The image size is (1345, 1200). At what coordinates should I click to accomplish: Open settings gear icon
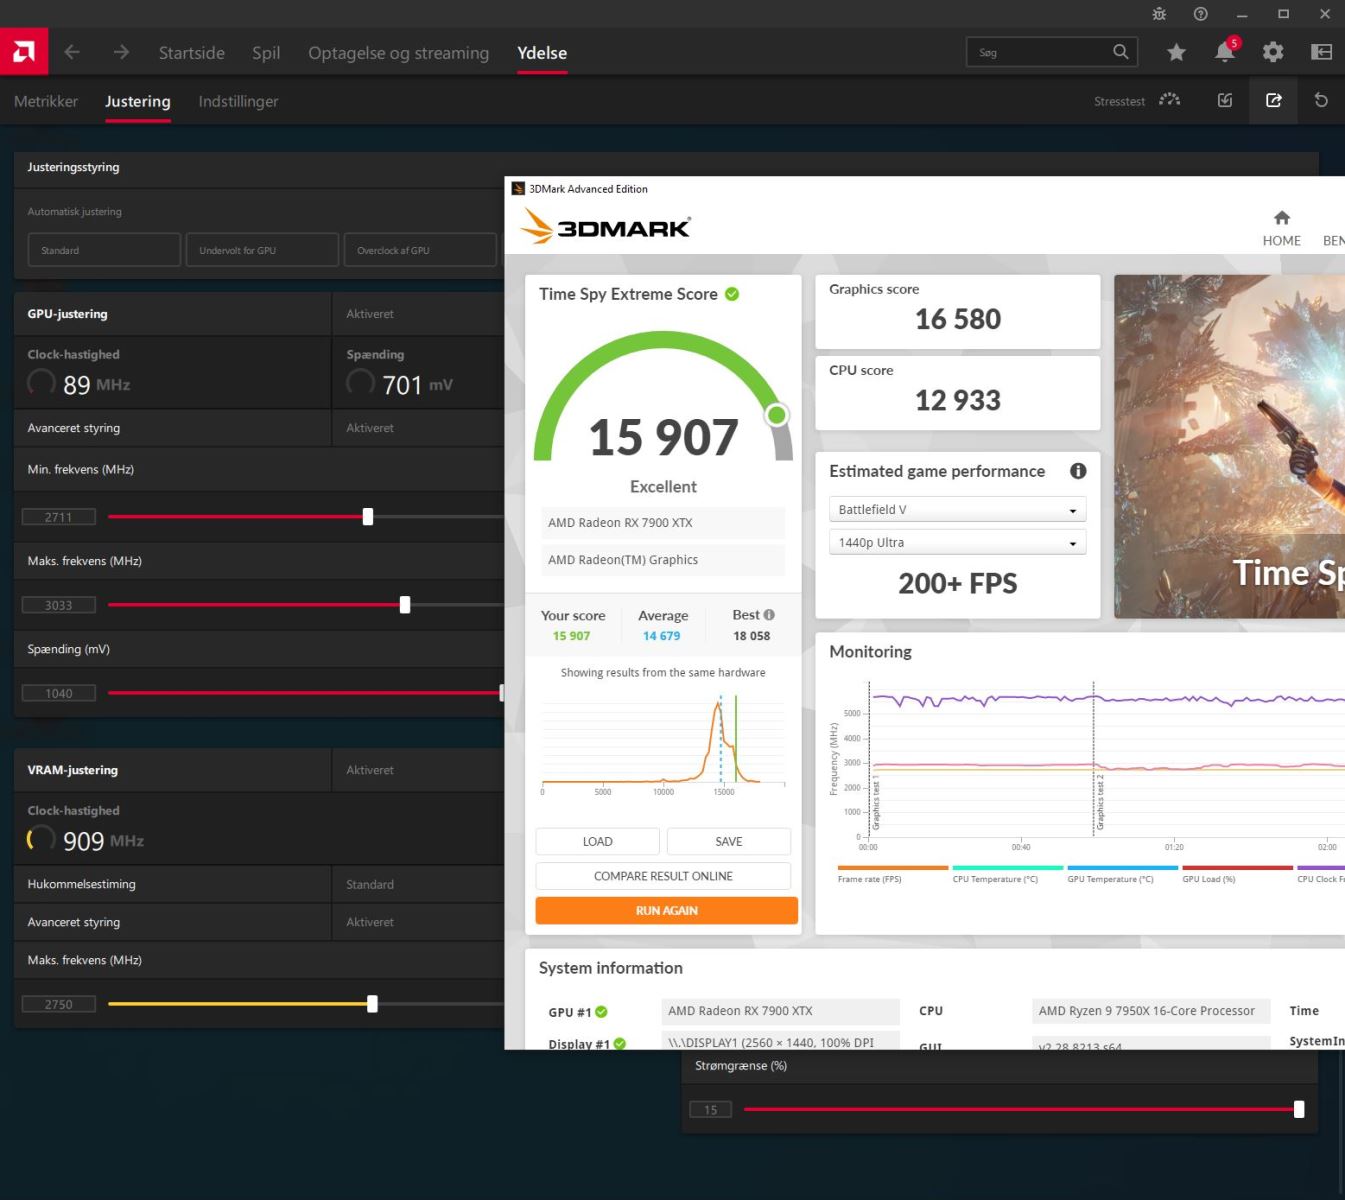pyautogui.click(x=1273, y=52)
